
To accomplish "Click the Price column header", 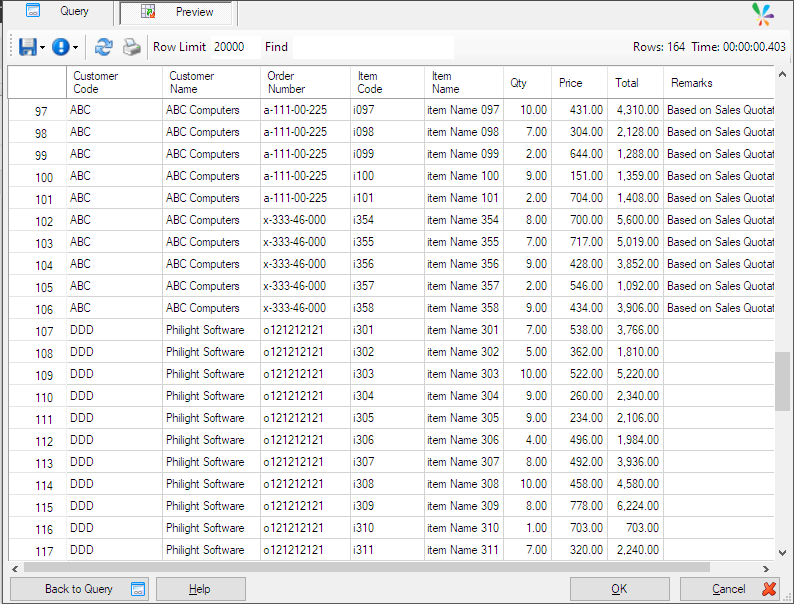I will pos(579,82).
